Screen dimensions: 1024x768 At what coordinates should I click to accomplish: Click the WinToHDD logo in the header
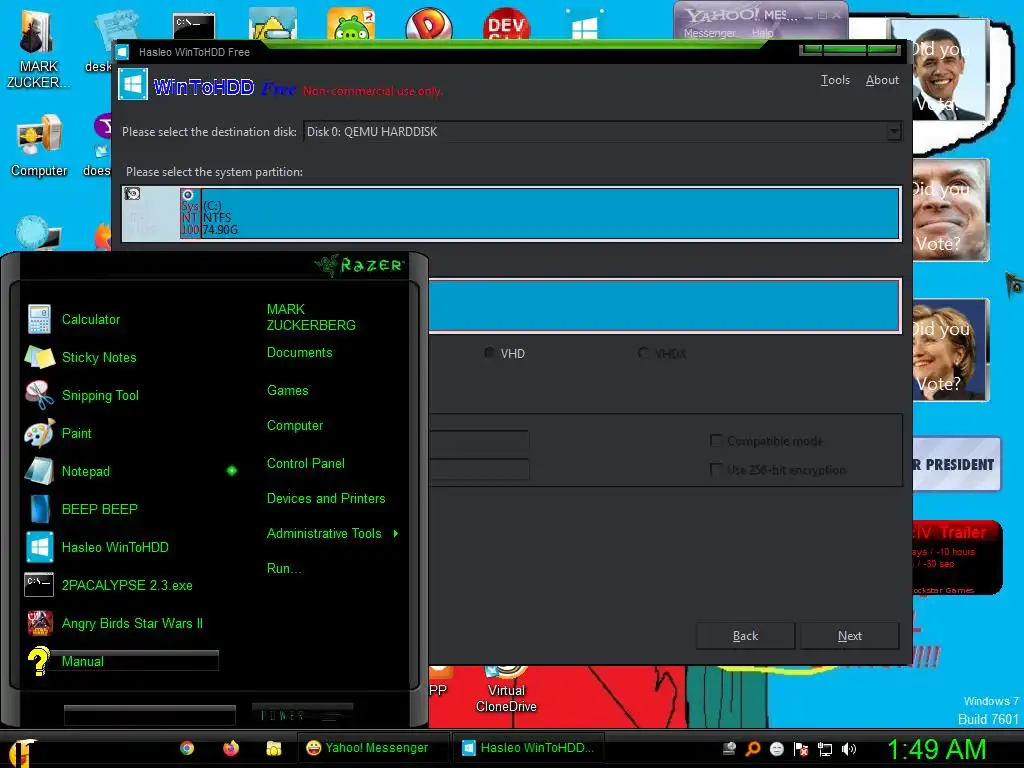tap(133, 86)
